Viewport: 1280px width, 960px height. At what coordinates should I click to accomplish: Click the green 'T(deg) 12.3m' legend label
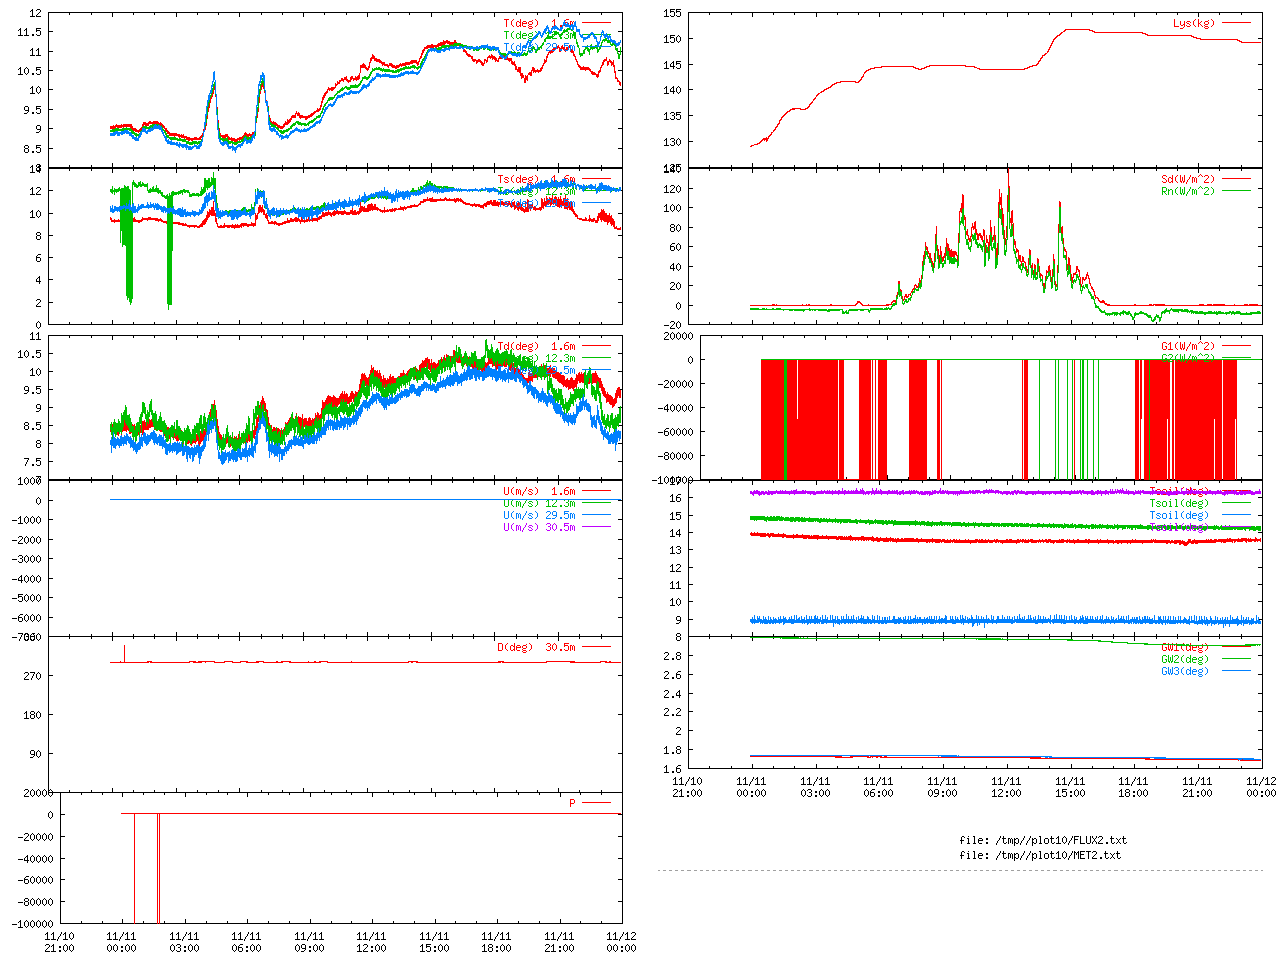pyautogui.click(x=539, y=35)
